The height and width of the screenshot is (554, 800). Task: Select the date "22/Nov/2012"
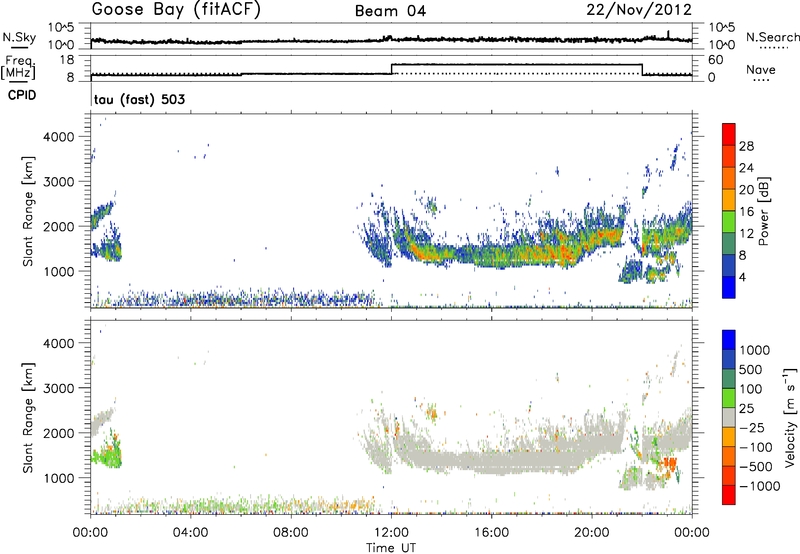(x=639, y=10)
